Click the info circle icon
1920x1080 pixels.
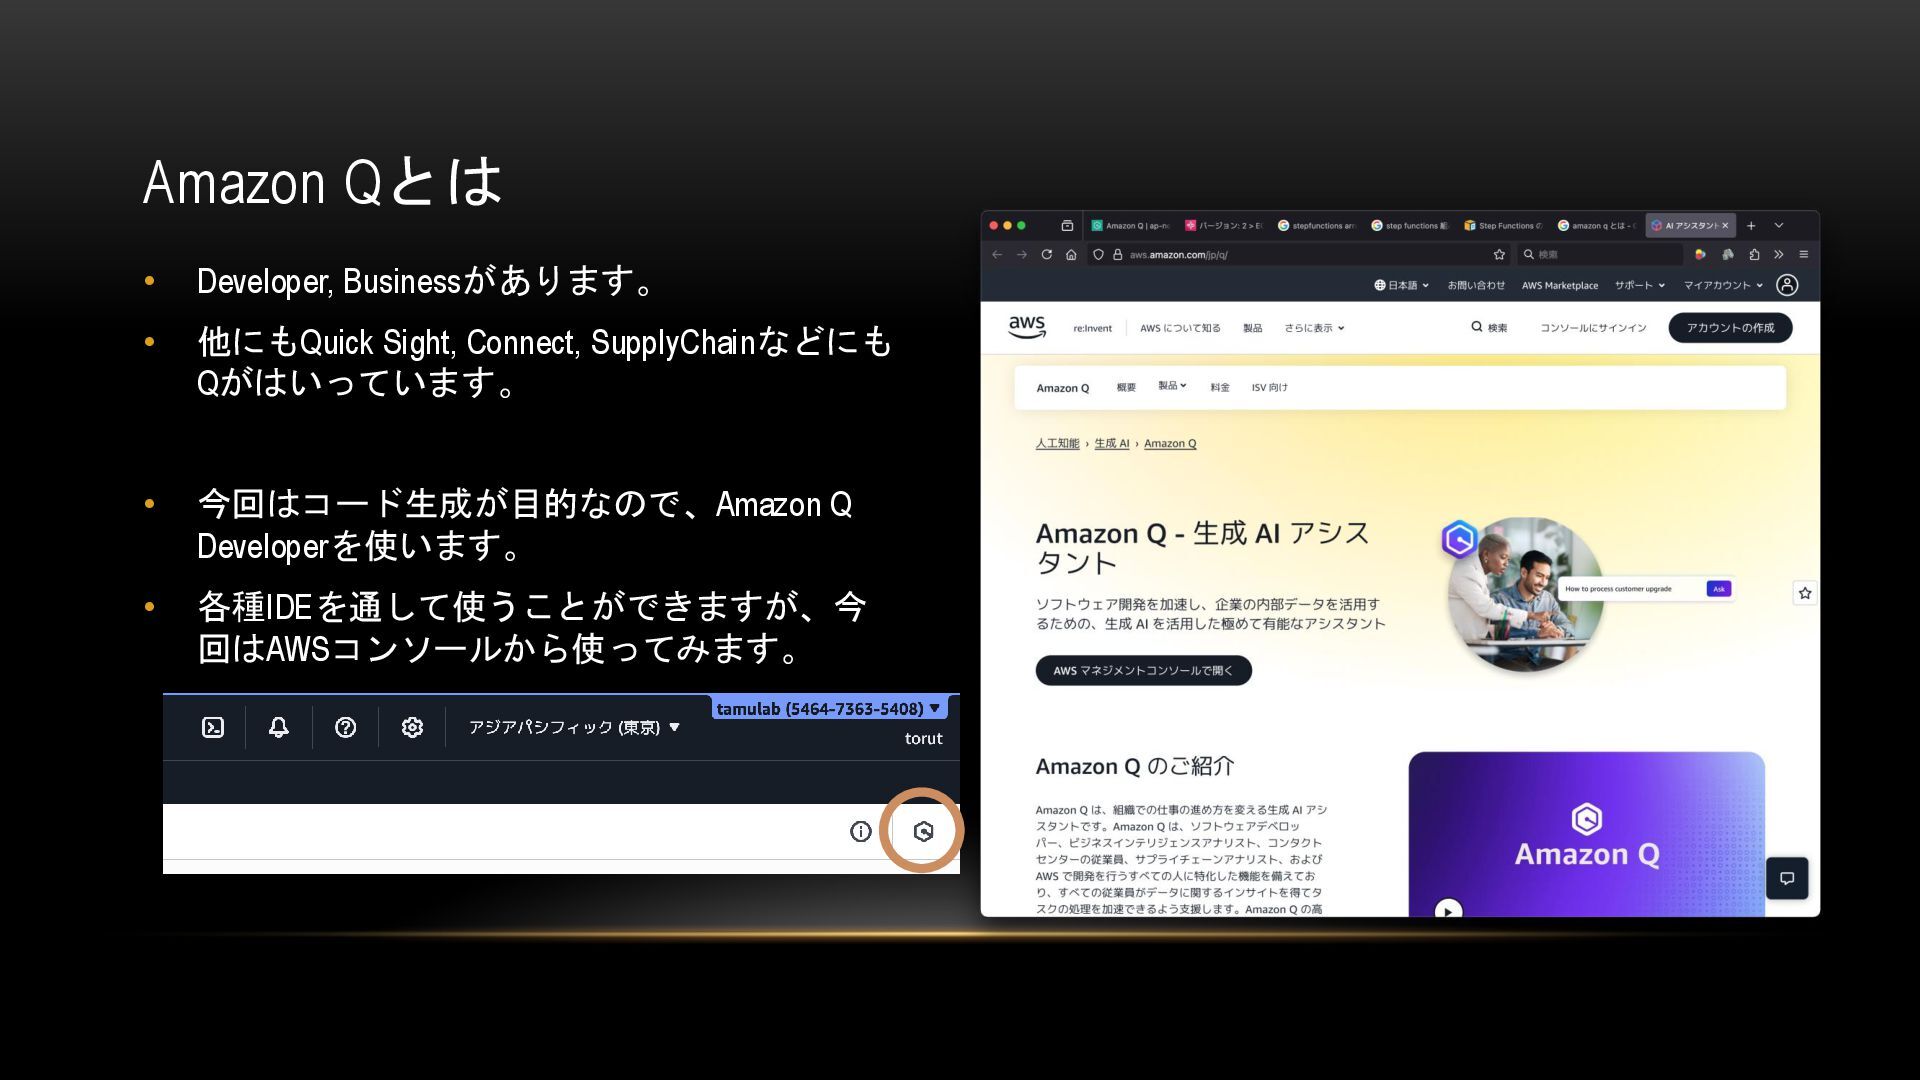pos(860,831)
